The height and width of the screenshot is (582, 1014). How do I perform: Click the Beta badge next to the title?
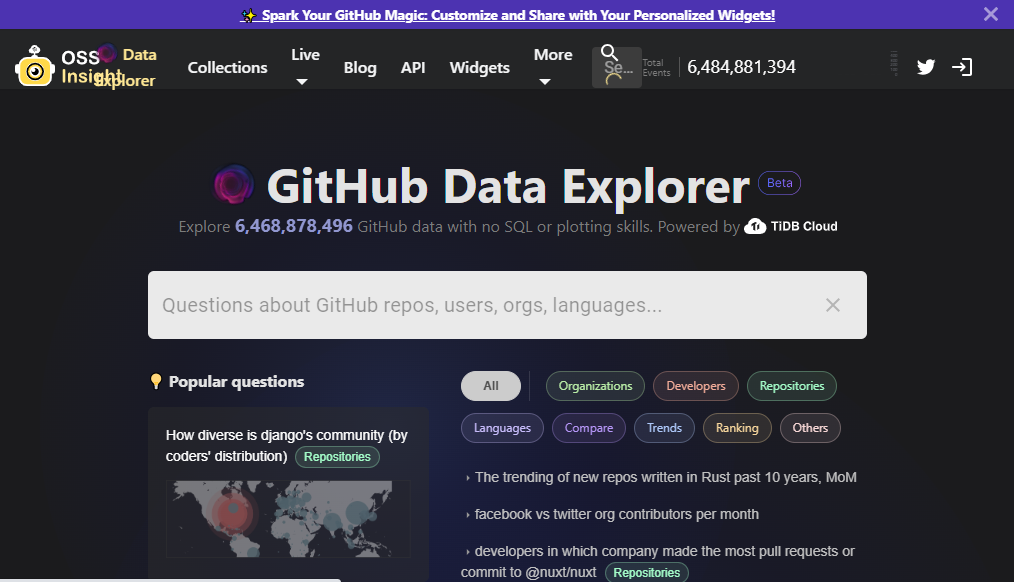coord(779,182)
